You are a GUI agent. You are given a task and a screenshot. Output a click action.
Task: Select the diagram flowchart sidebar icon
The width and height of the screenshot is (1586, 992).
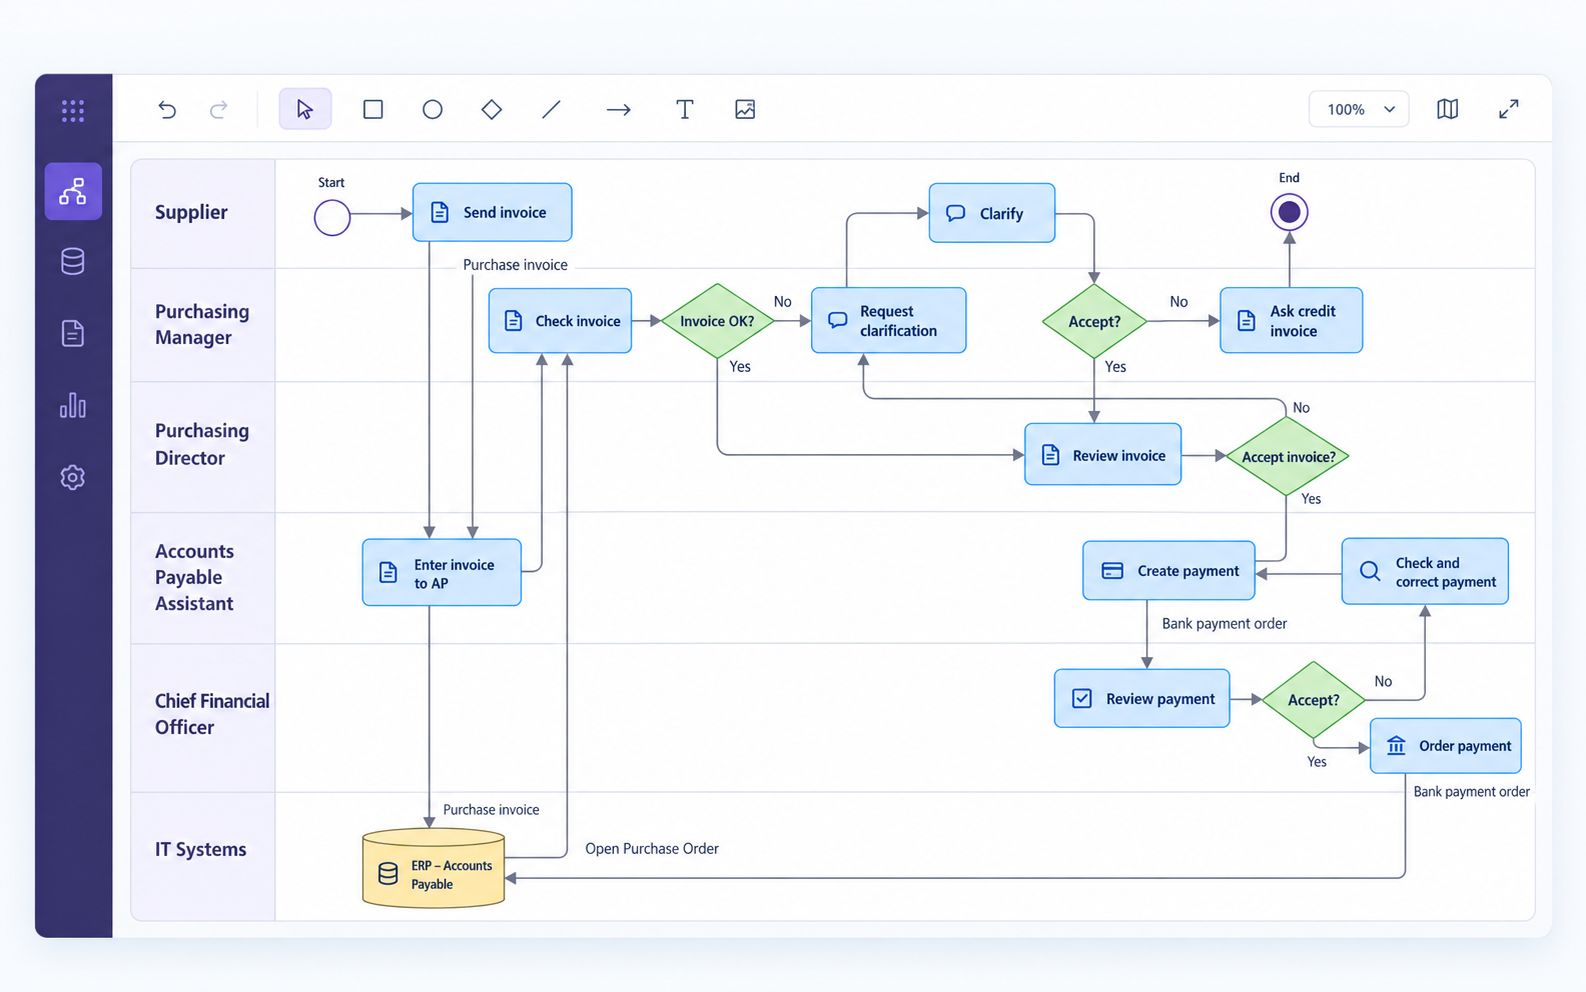(x=73, y=191)
